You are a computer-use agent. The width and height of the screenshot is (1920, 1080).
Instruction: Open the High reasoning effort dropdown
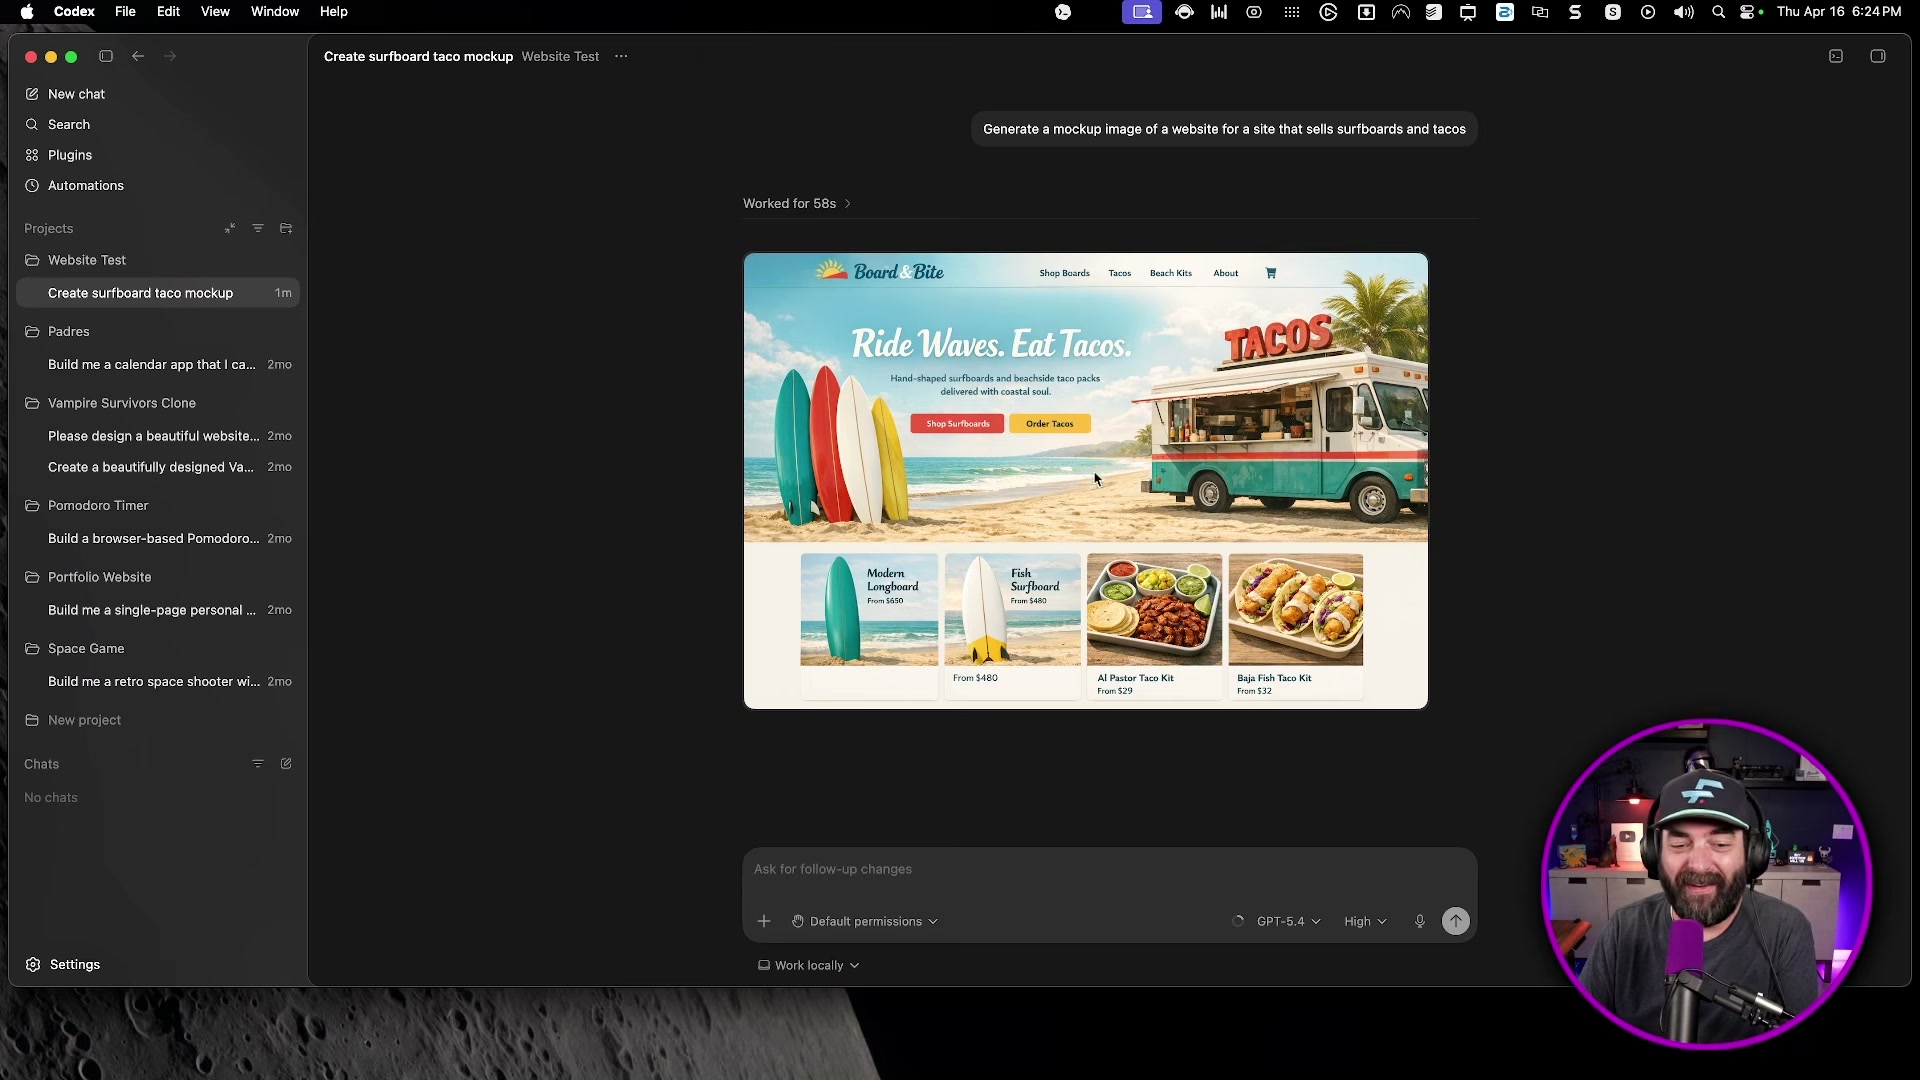[x=1365, y=921]
